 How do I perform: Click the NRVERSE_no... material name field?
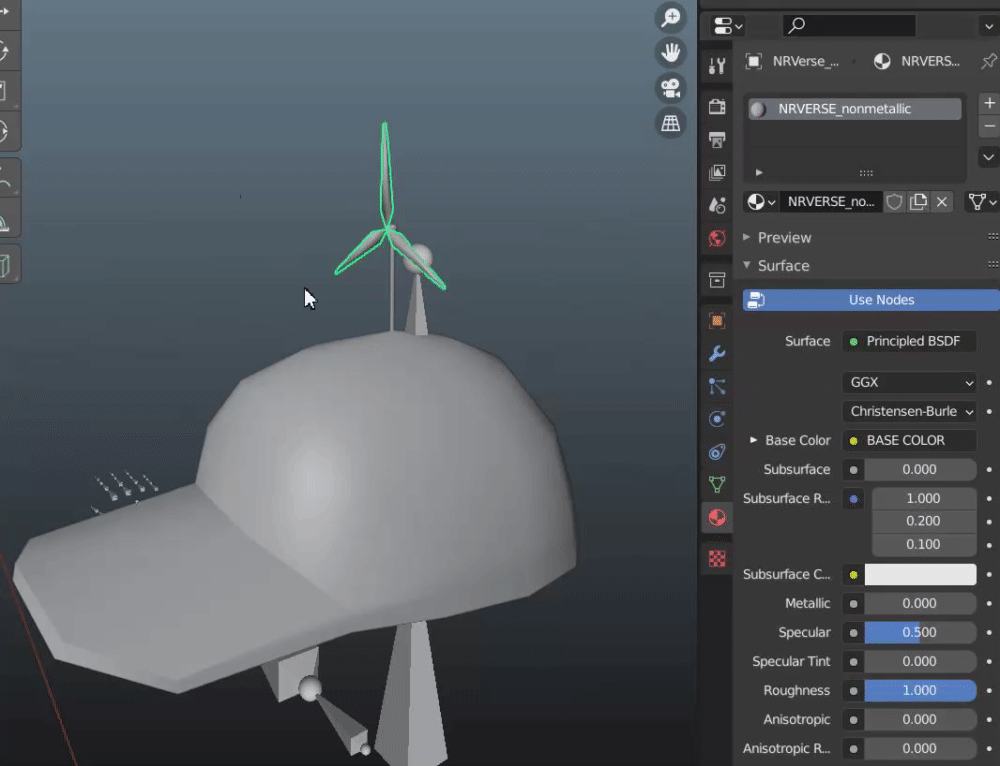tap(830, 202)
